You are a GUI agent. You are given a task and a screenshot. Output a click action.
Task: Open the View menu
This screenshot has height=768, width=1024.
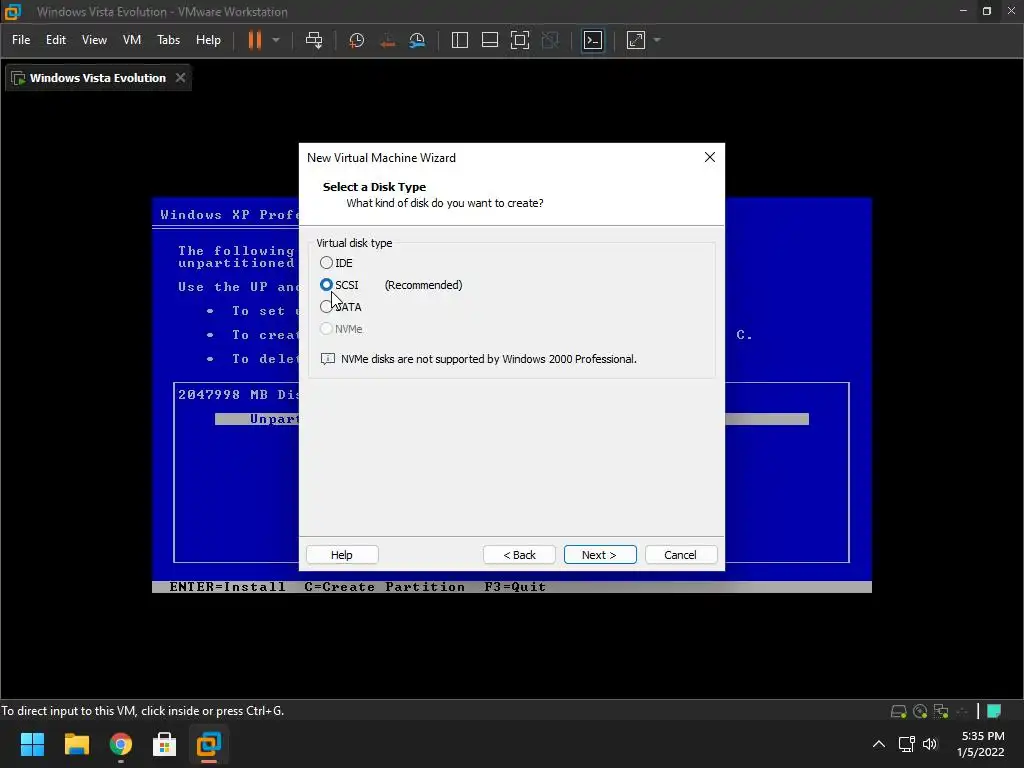pos(94,40)
